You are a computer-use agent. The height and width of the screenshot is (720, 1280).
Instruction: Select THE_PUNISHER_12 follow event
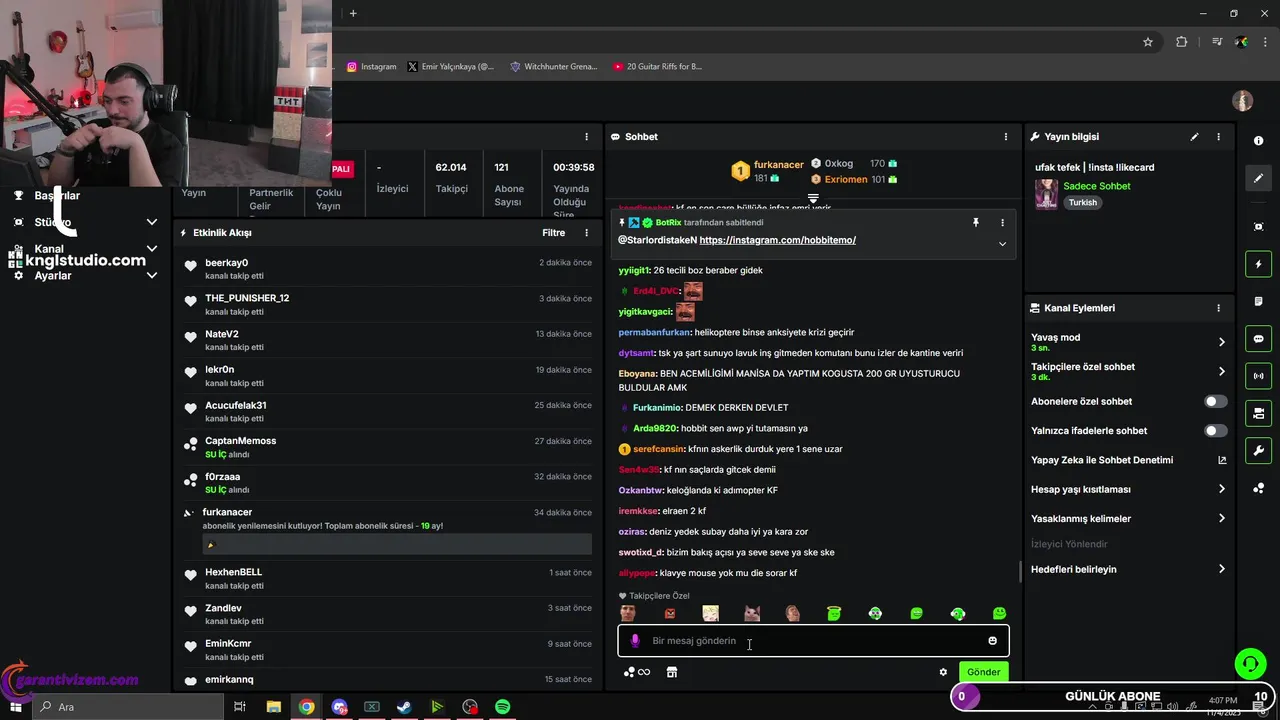coord(388,304)
